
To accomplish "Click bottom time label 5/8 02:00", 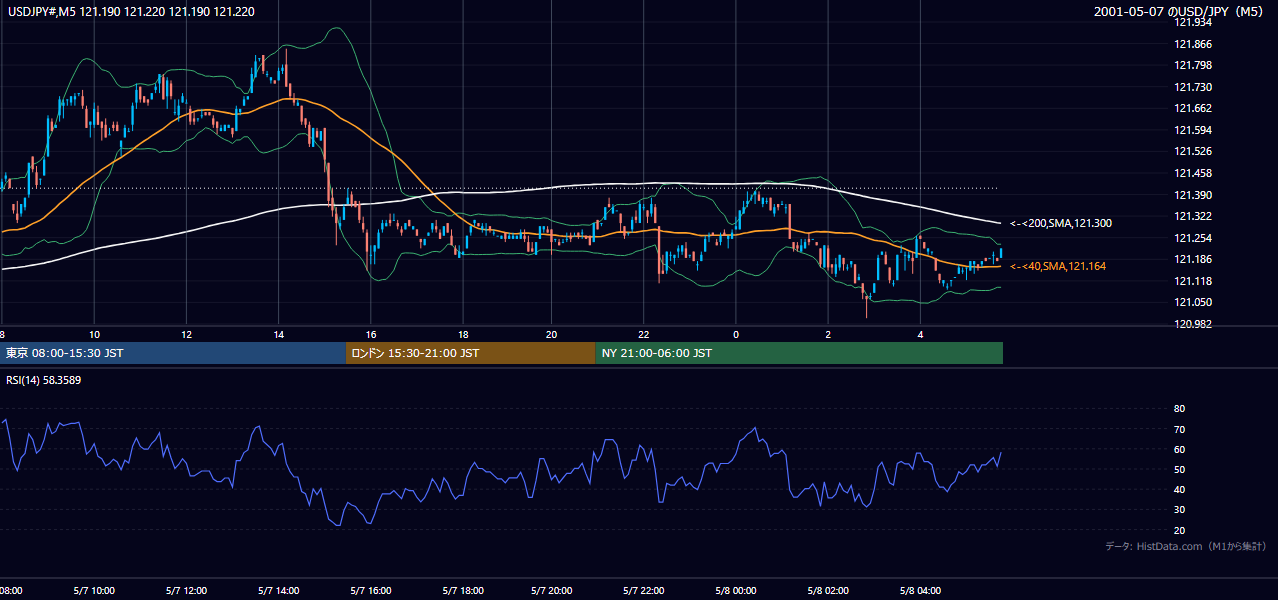I will pos(828,591).
